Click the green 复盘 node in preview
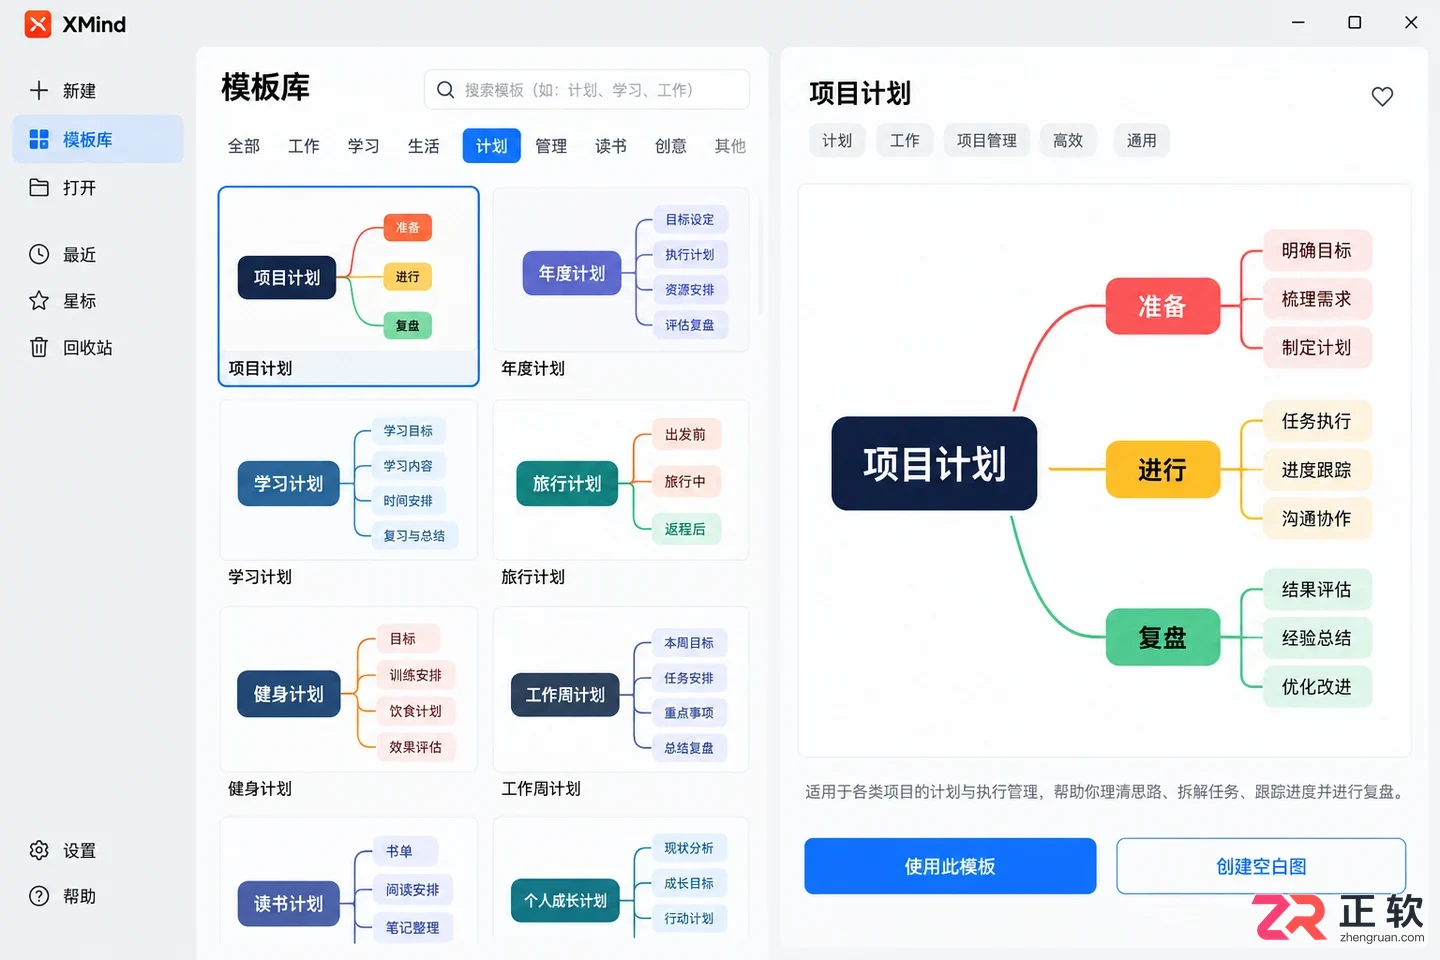1440x960 pixels. point(1163,637)
